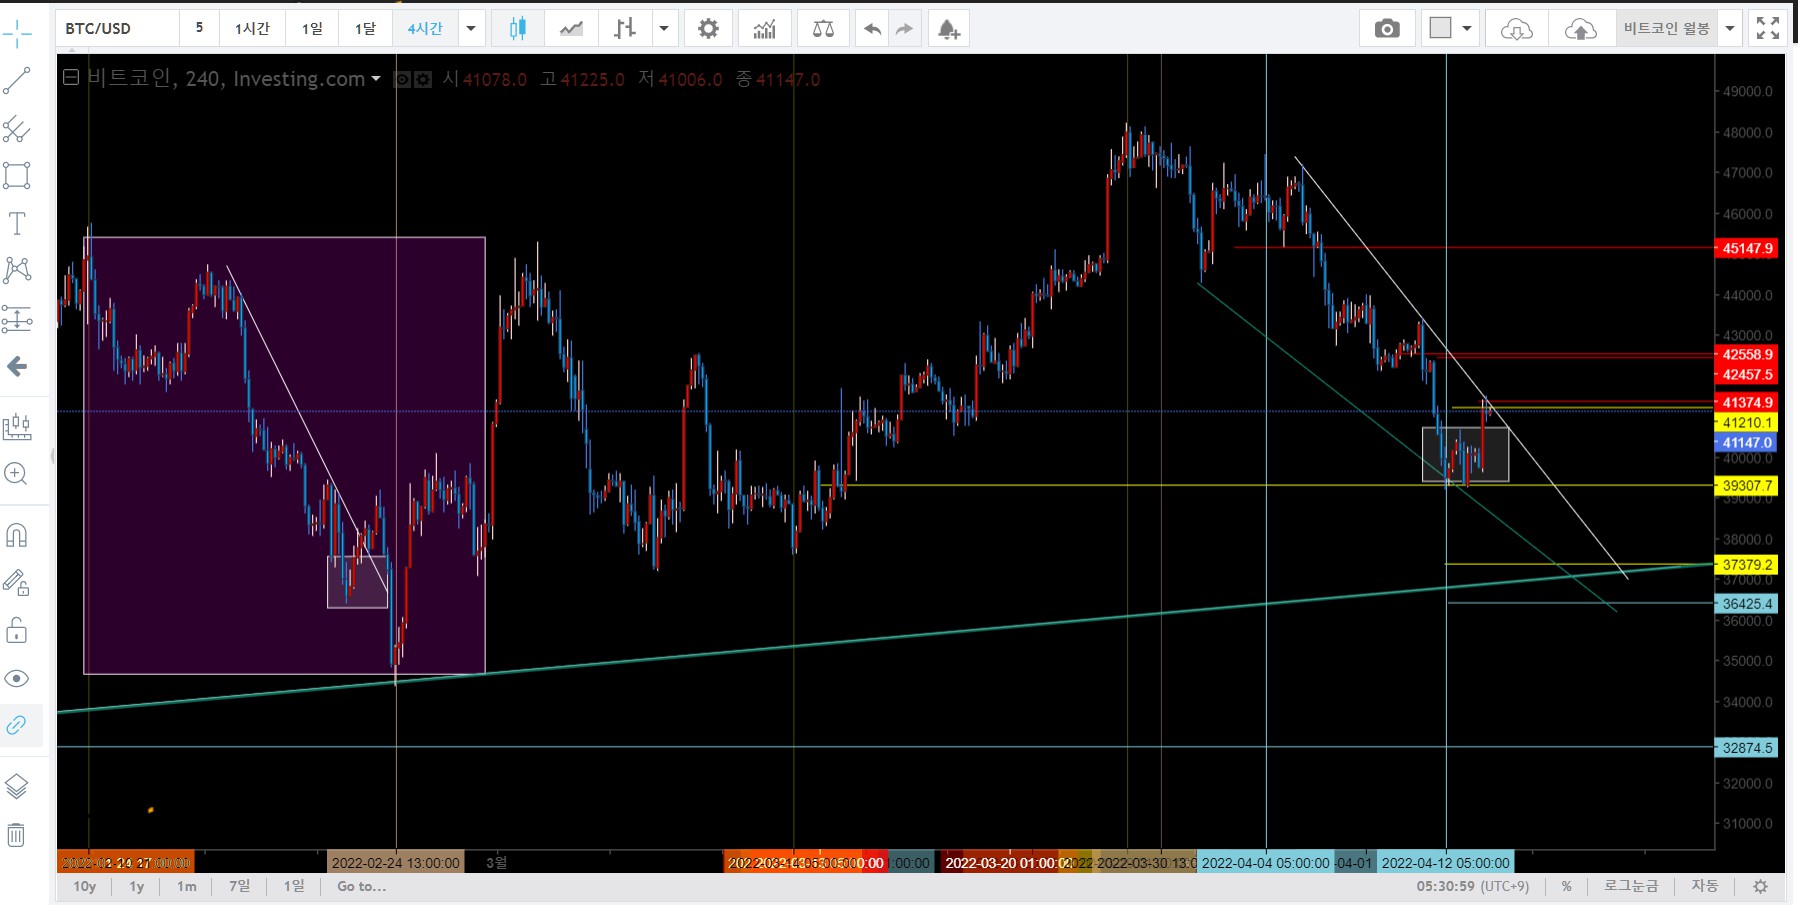Click the compare scales icon
1798x905 pixels.
823,29
